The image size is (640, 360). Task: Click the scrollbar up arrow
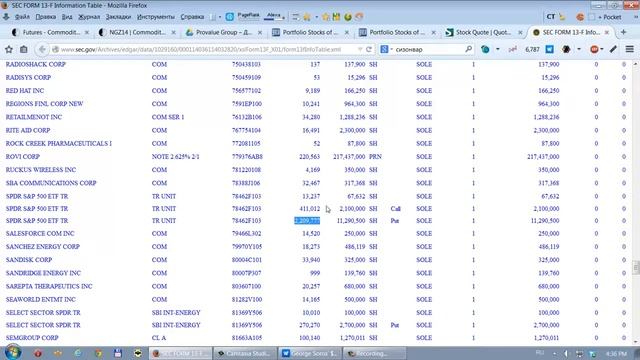[636, 64]
